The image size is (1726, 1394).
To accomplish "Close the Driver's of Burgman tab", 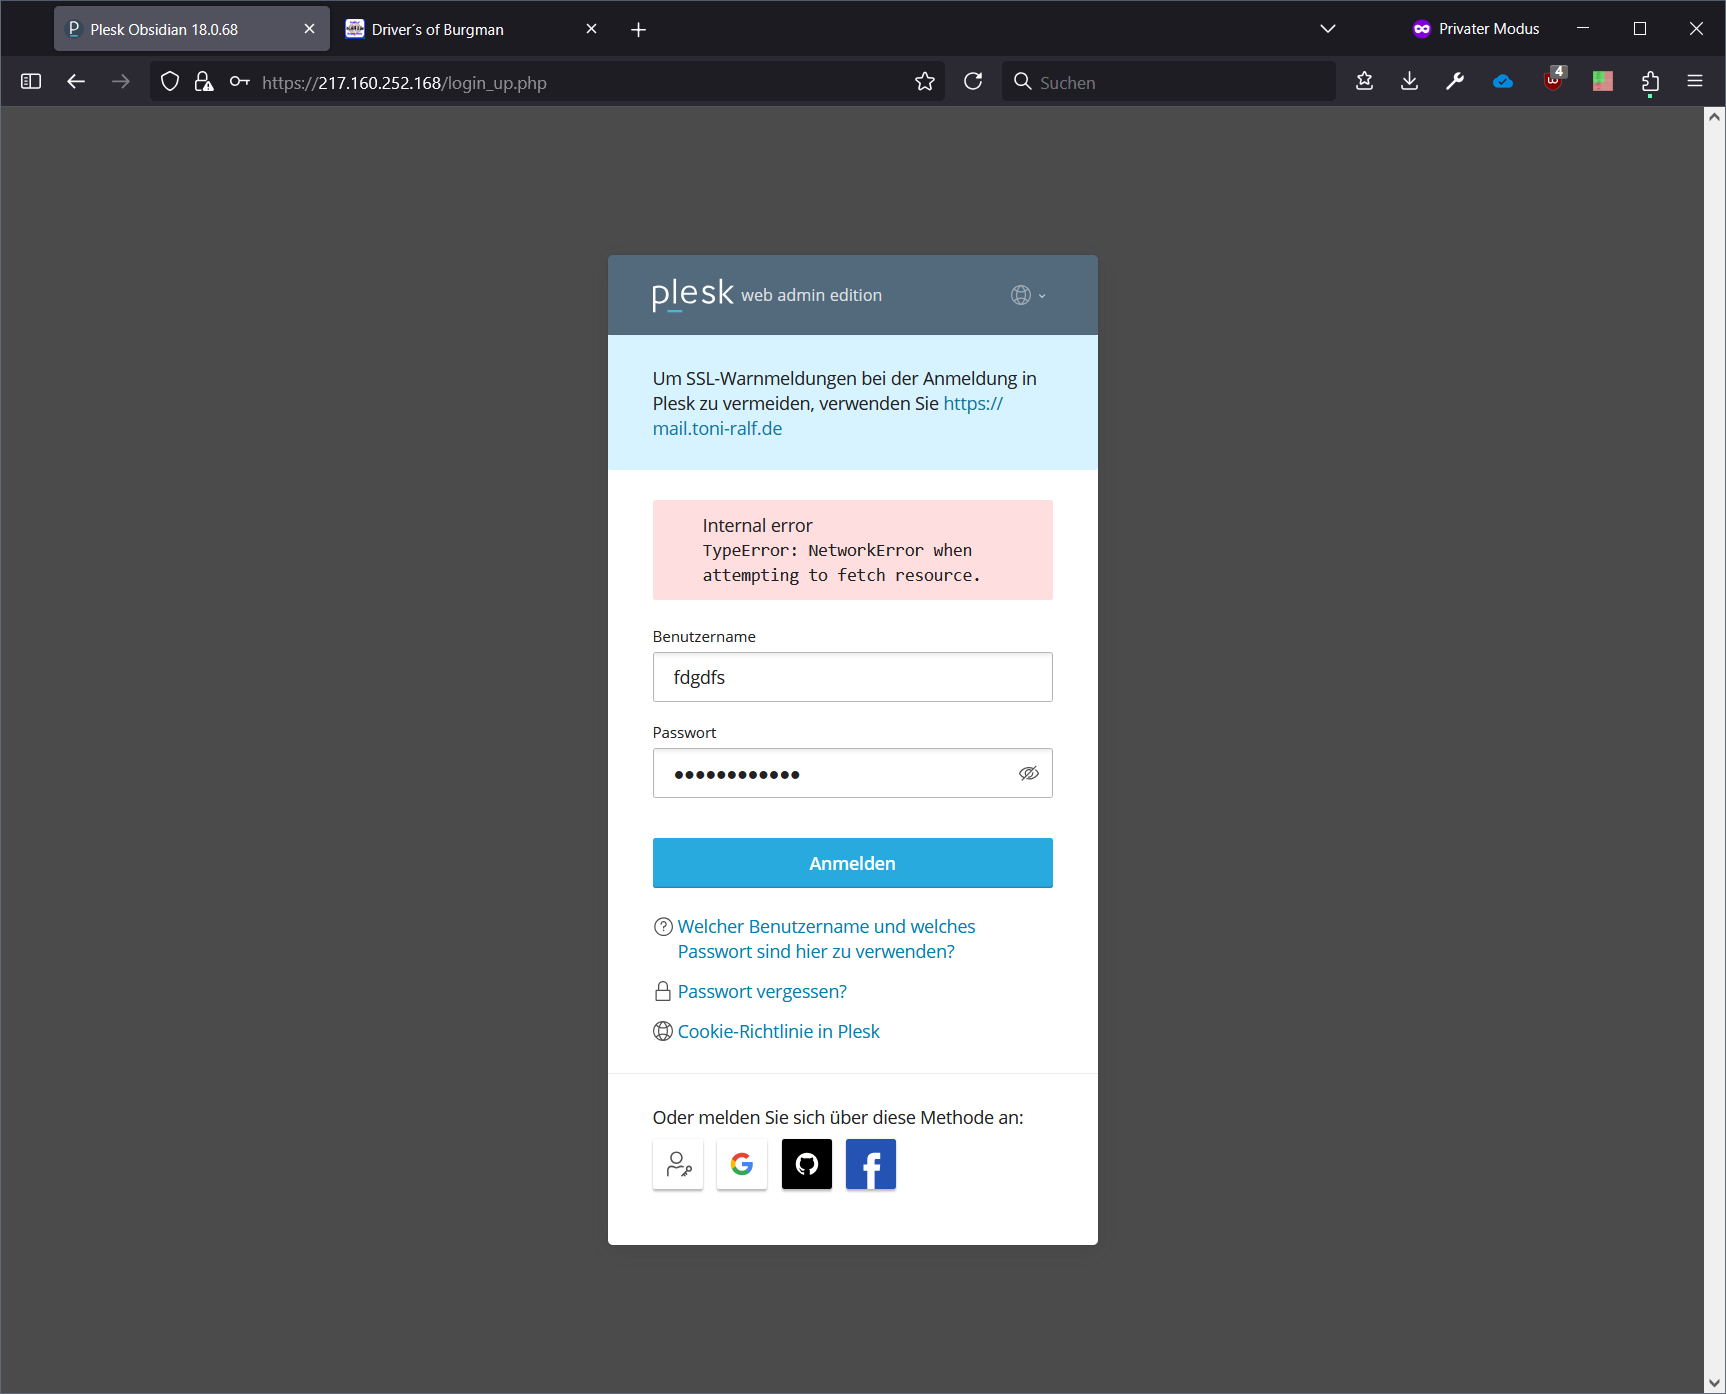I will 591,29.
